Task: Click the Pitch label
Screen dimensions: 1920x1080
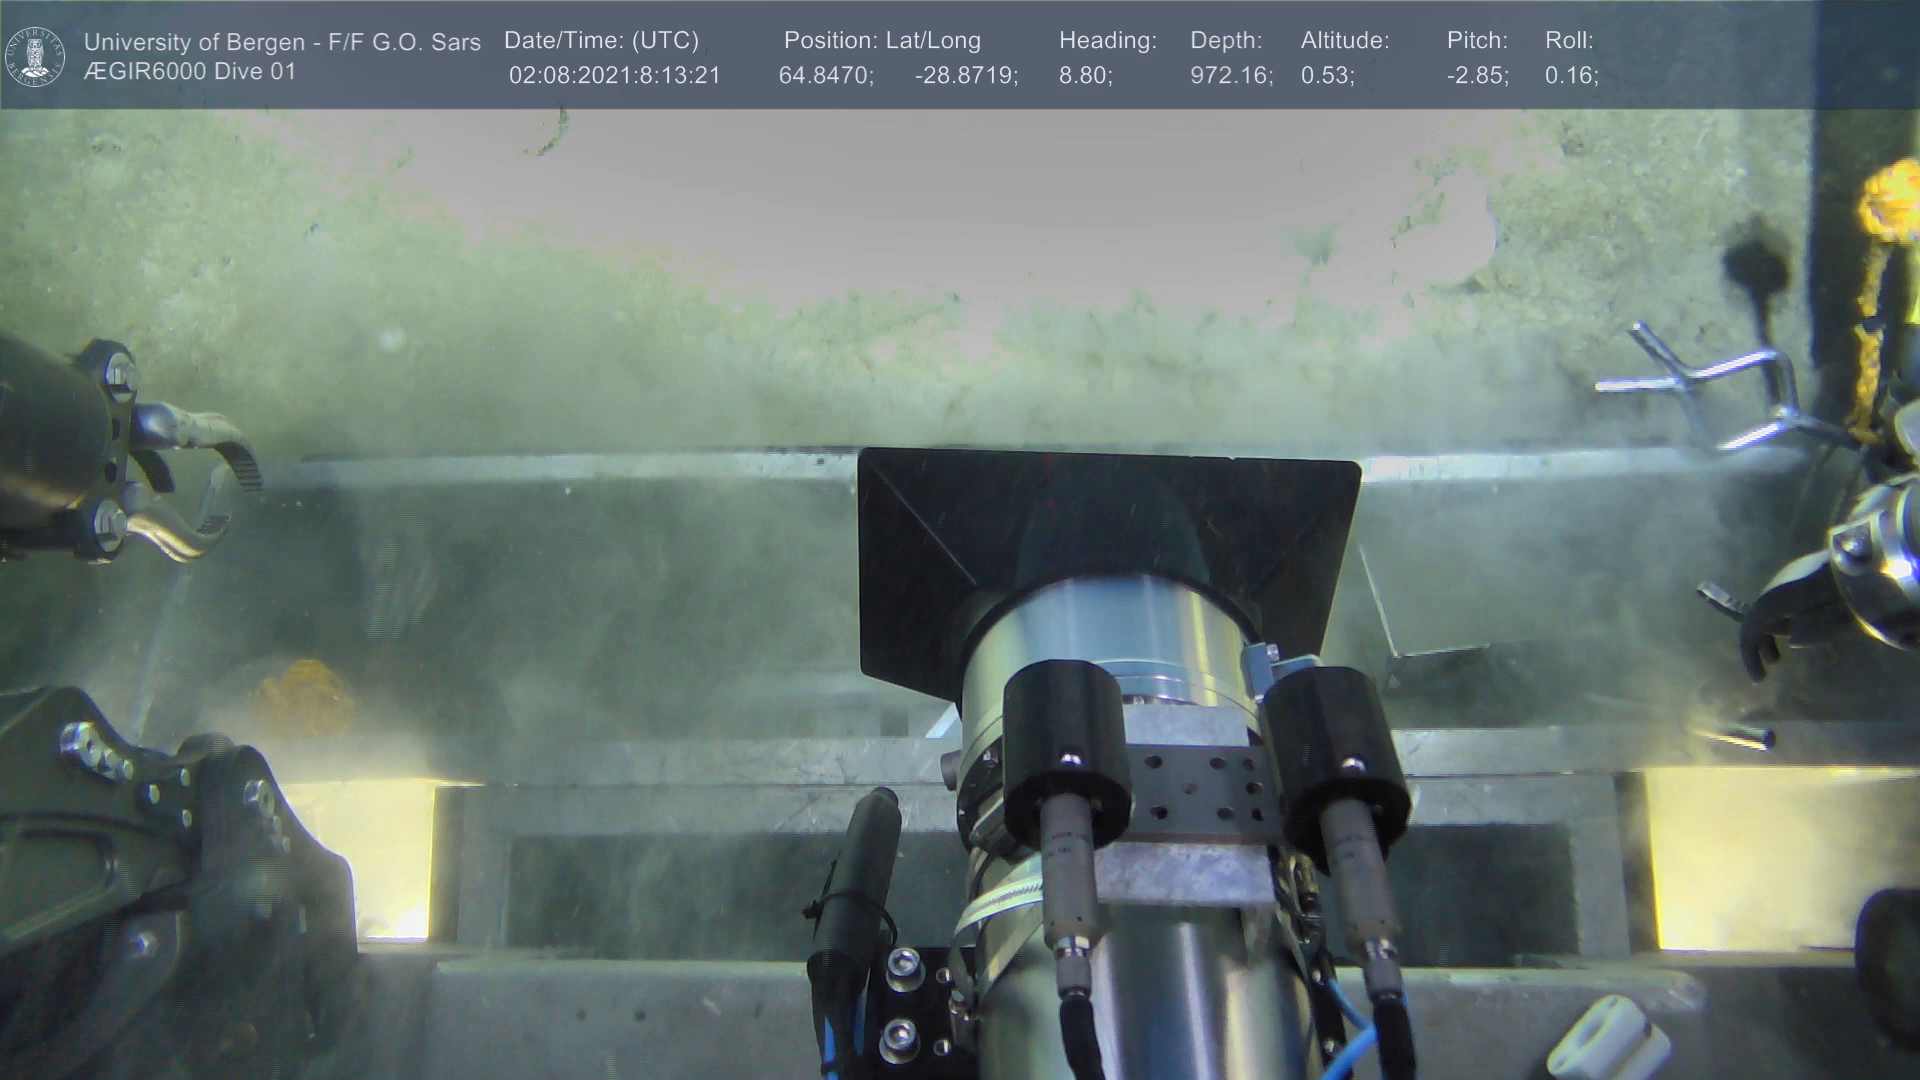Action: tap(1476, 41)
